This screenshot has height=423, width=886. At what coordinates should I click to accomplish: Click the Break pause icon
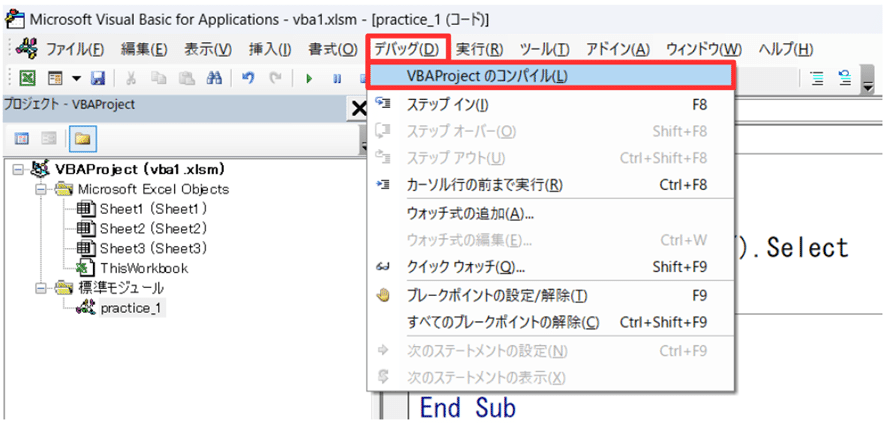click(x=337, y=79)
